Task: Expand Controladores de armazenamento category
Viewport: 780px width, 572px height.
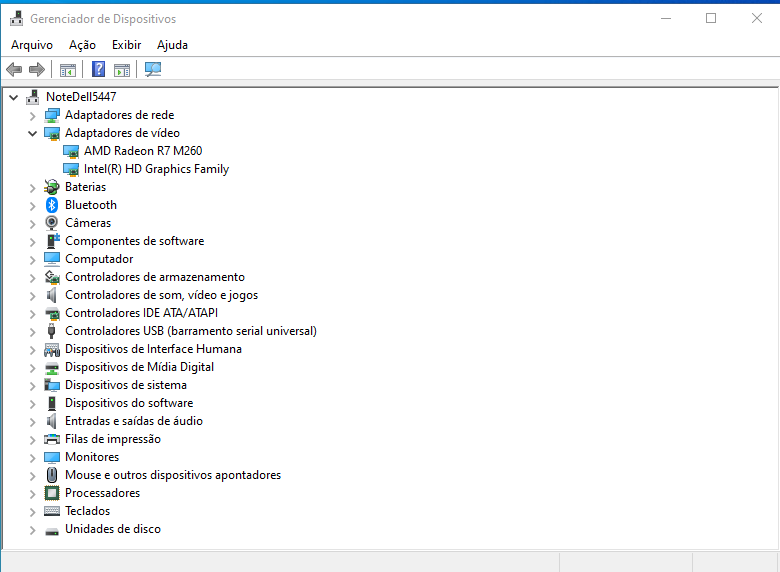Action: (x=33, y=278)
